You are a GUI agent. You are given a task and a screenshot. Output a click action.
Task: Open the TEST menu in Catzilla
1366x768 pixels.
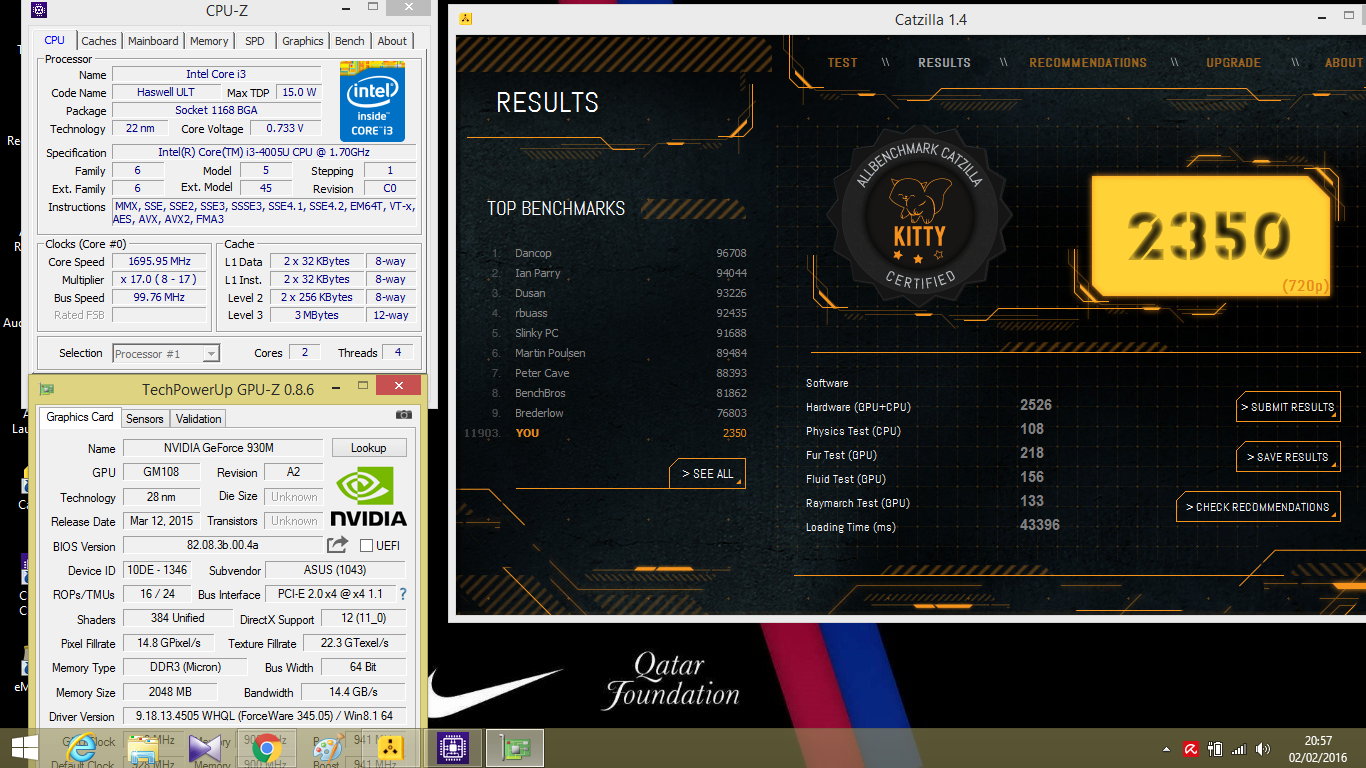pyautogui.click(x=842, y=62)
